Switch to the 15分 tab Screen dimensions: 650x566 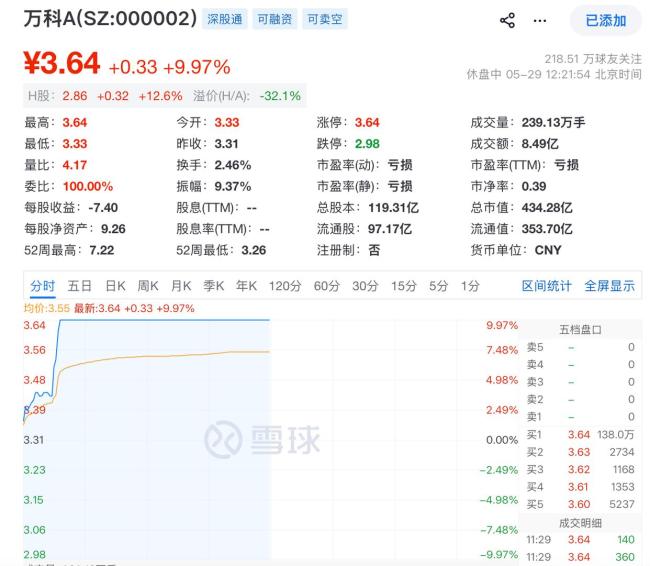(x=404, y=286)
